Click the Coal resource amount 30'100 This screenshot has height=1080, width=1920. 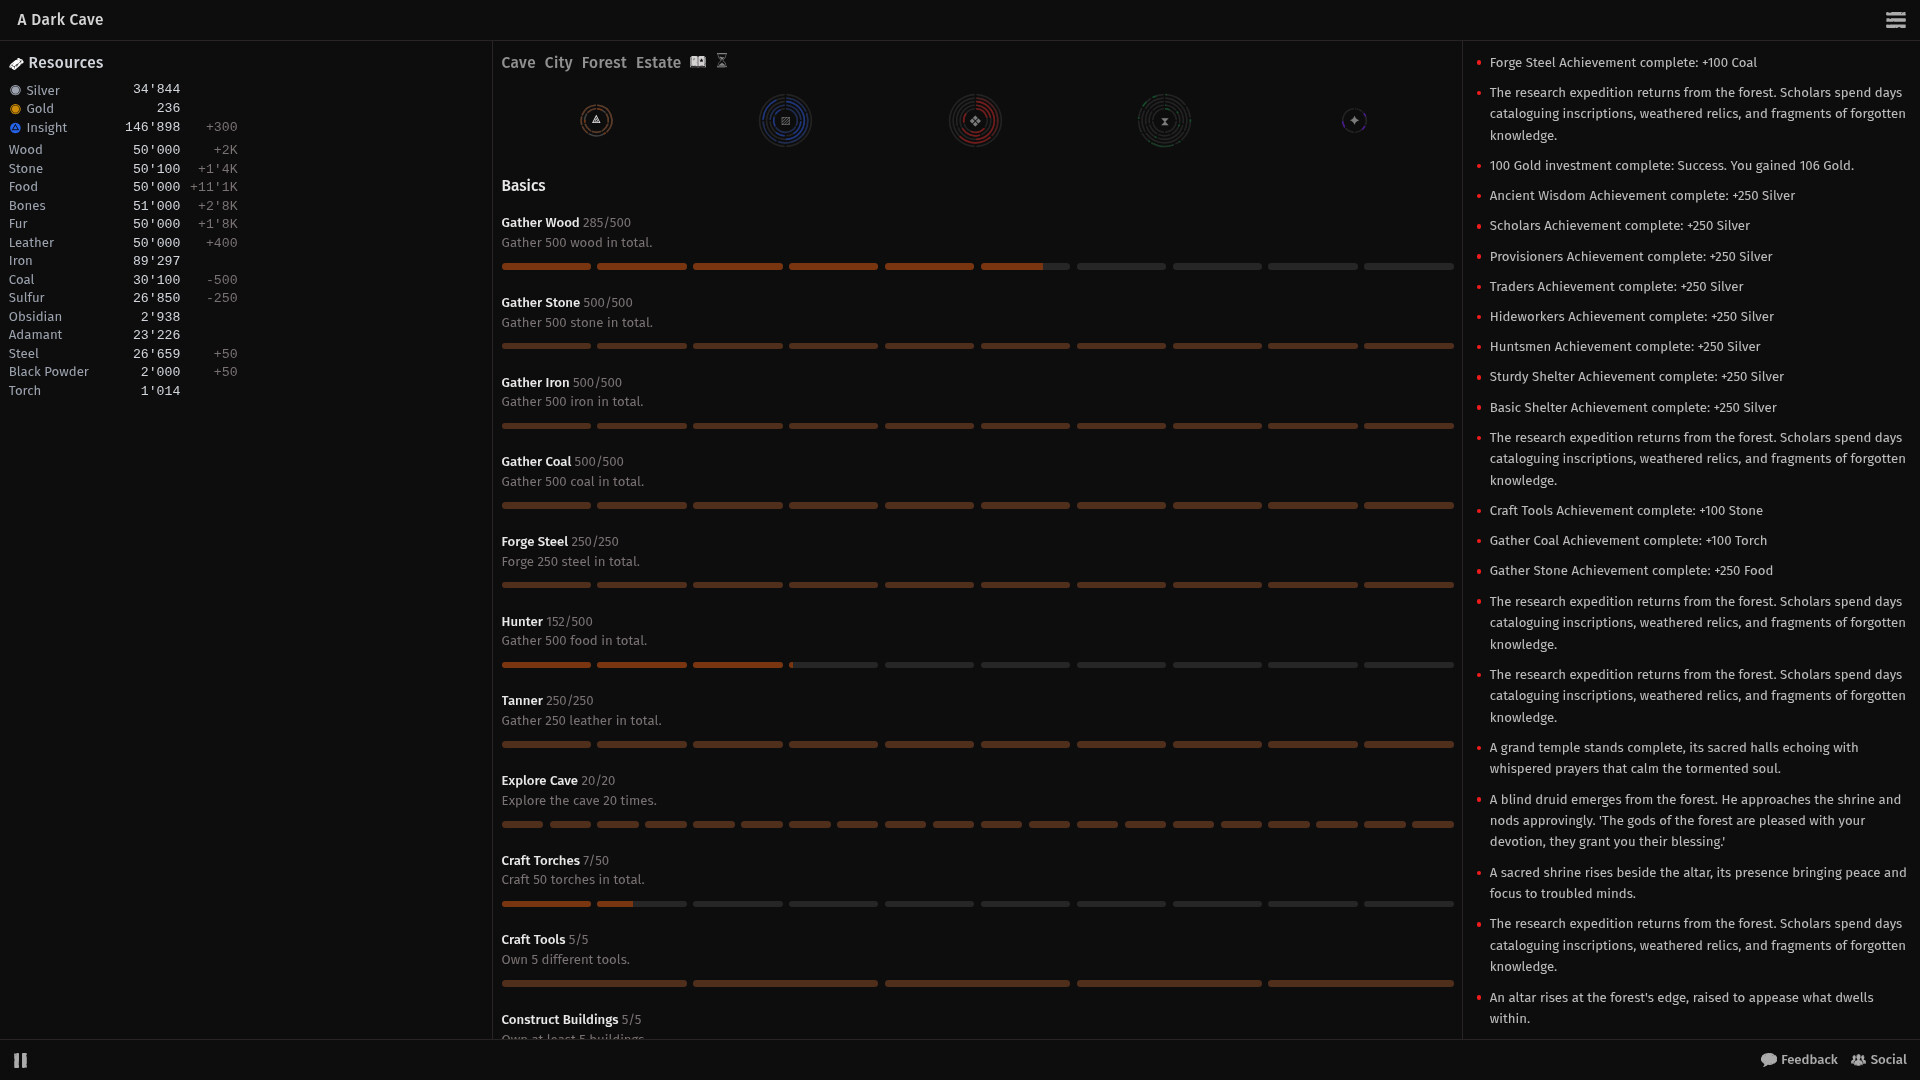(x=156, y=280)
